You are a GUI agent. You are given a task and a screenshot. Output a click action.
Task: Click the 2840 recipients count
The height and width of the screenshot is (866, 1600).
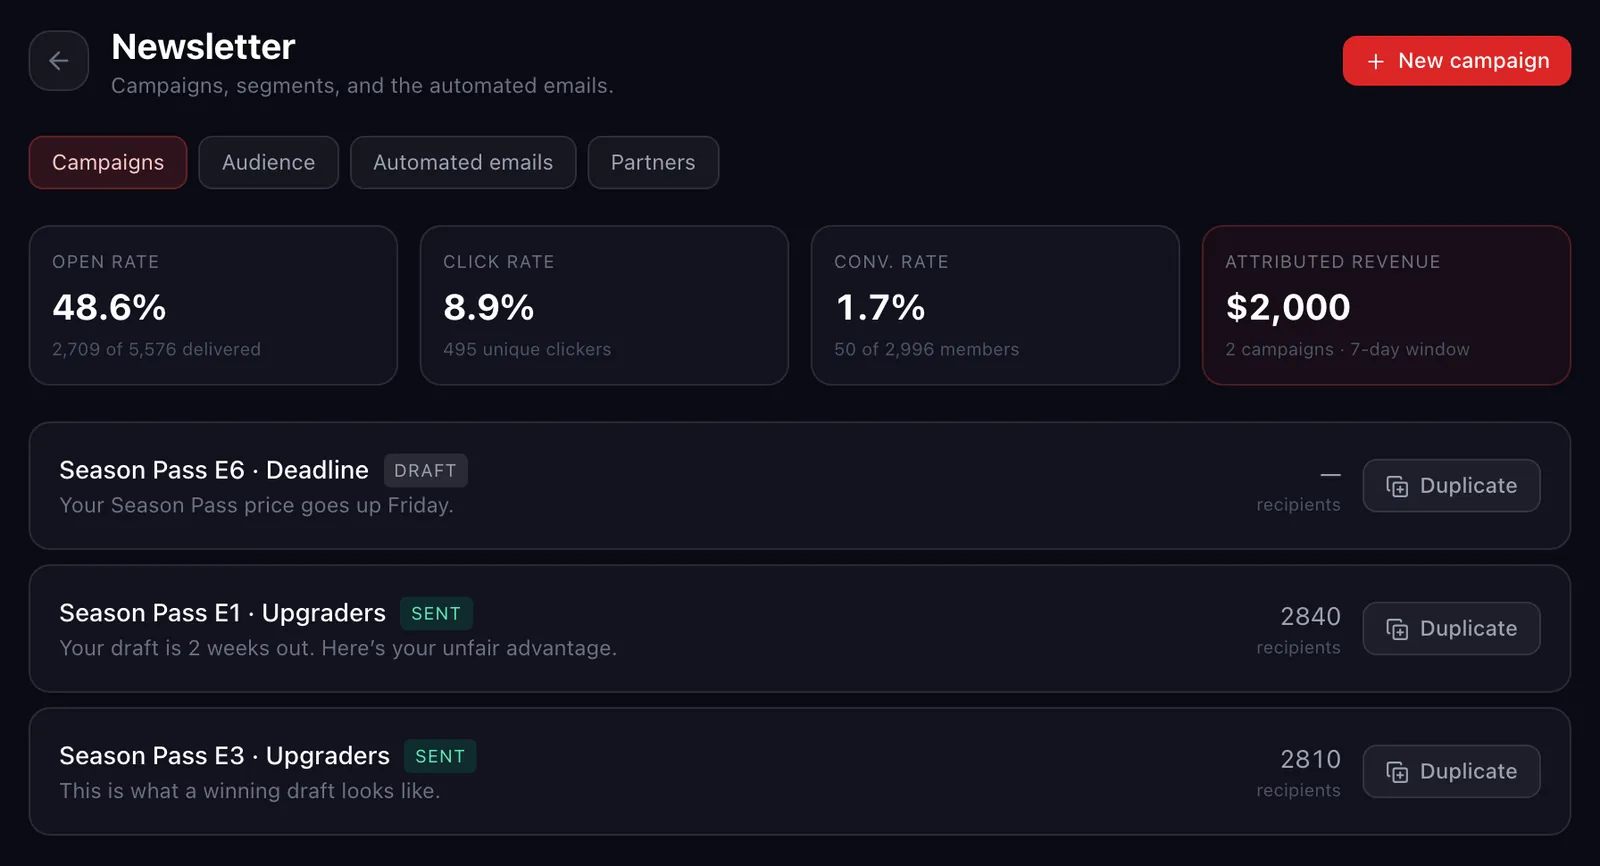1310,616
